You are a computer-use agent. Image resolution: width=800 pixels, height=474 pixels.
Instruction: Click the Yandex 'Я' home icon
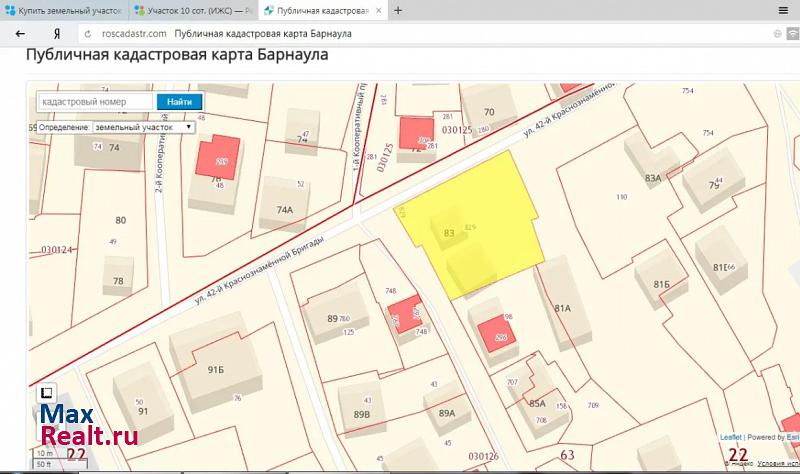(59, 33)
